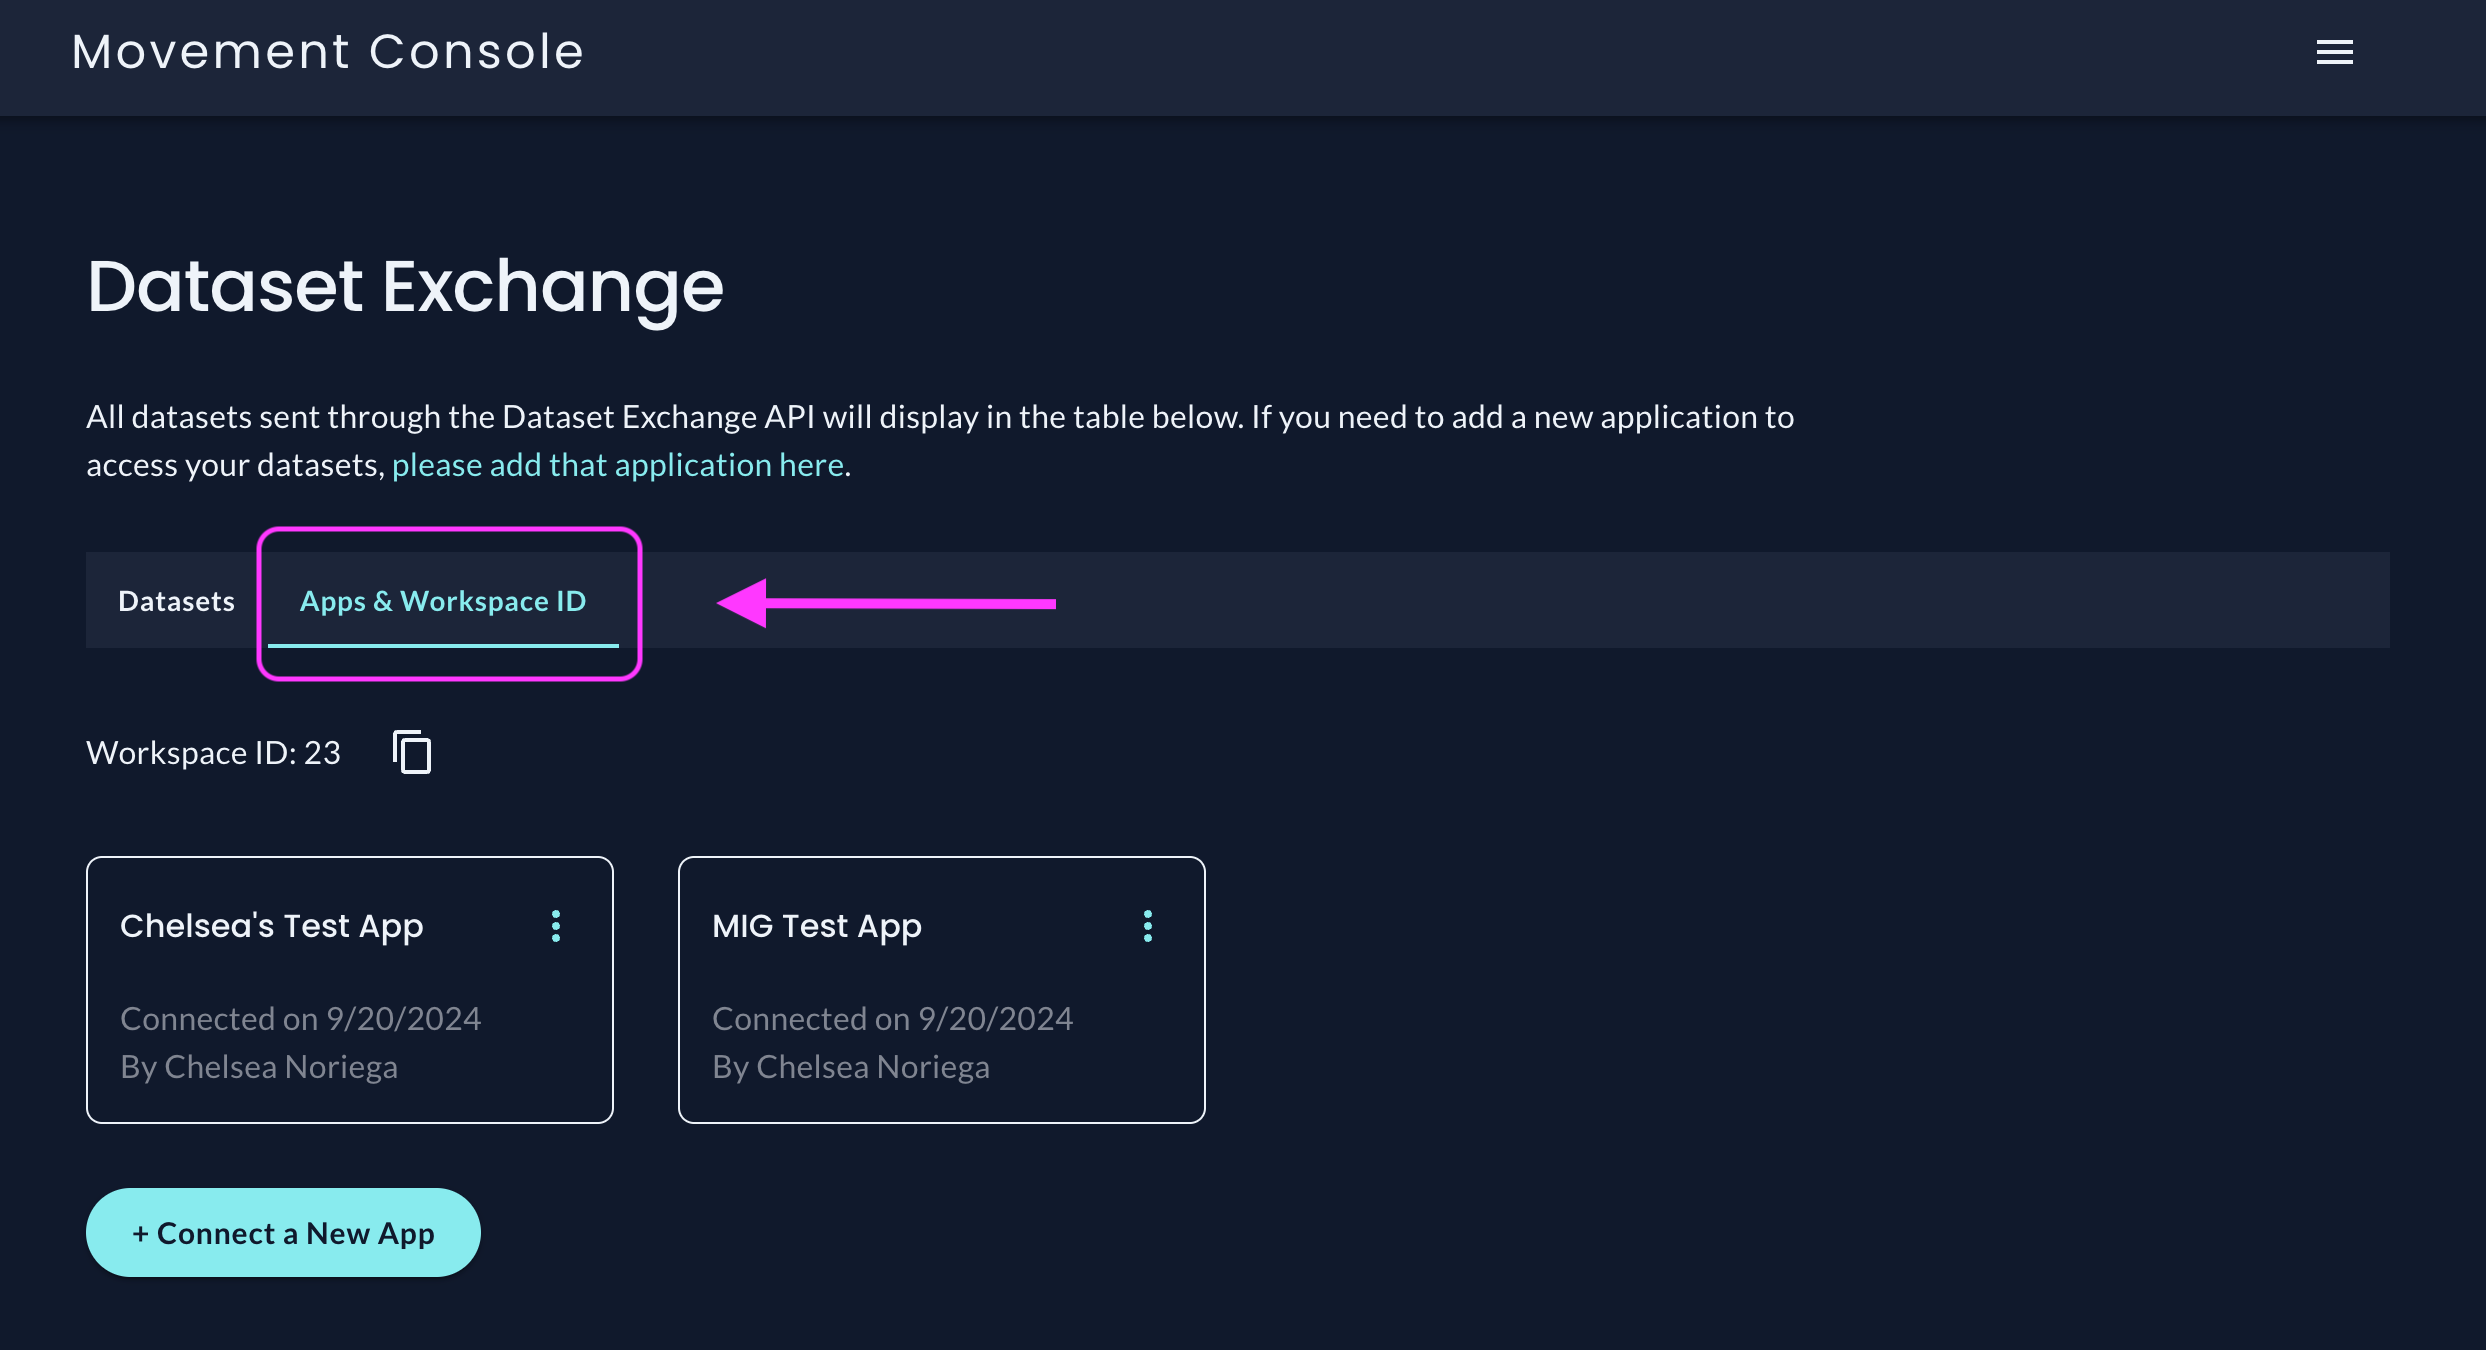Copy the Workspace ID to clipboard
Viewport: 2486px width, 1350px height.
(412, 752)
